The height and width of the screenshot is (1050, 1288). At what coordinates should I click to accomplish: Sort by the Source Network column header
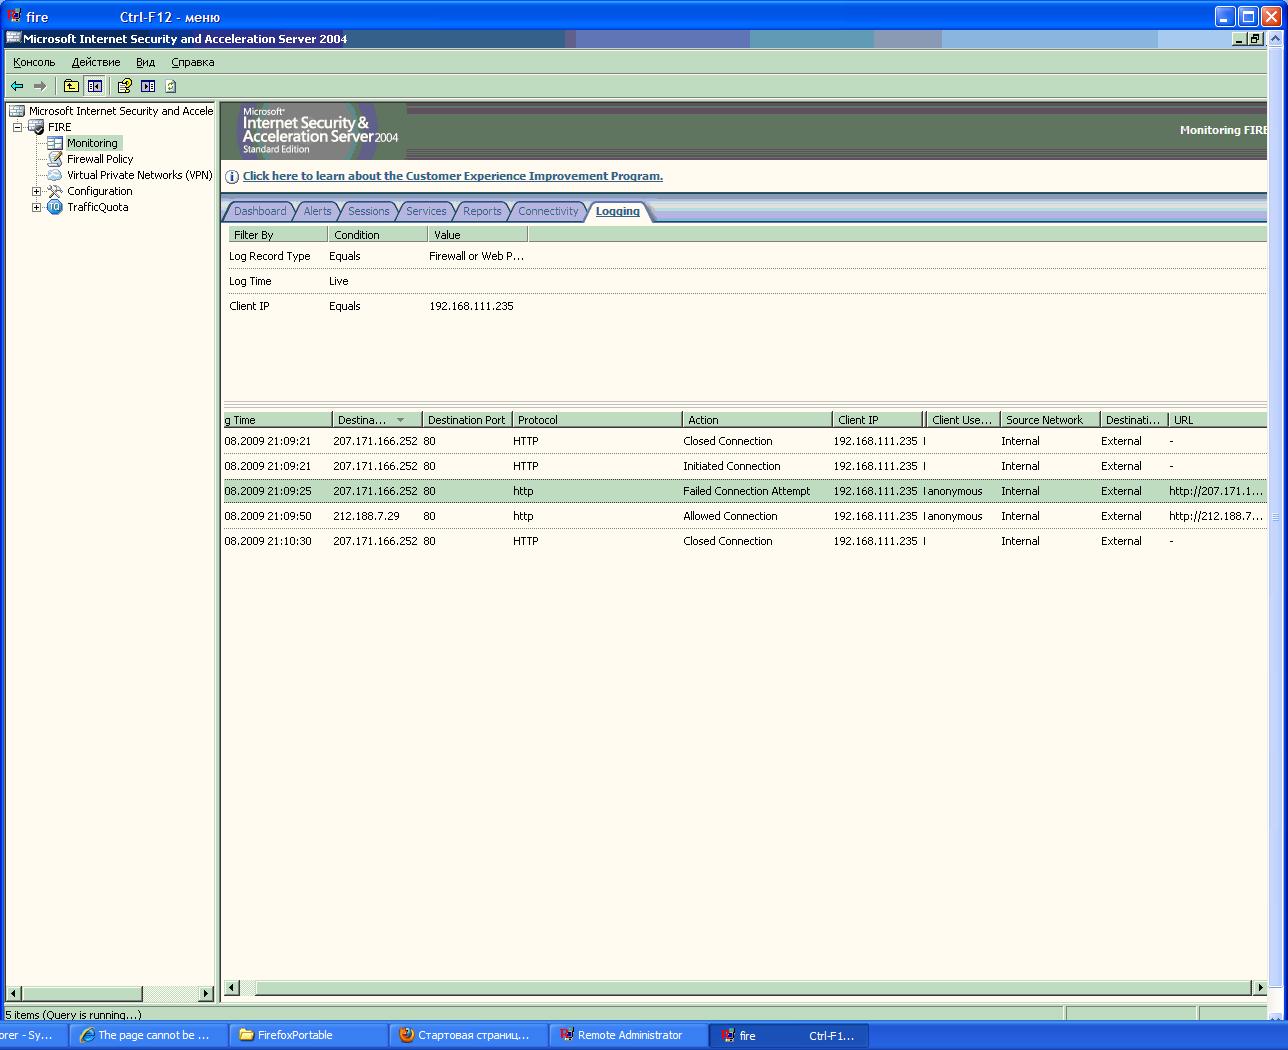1050,420
